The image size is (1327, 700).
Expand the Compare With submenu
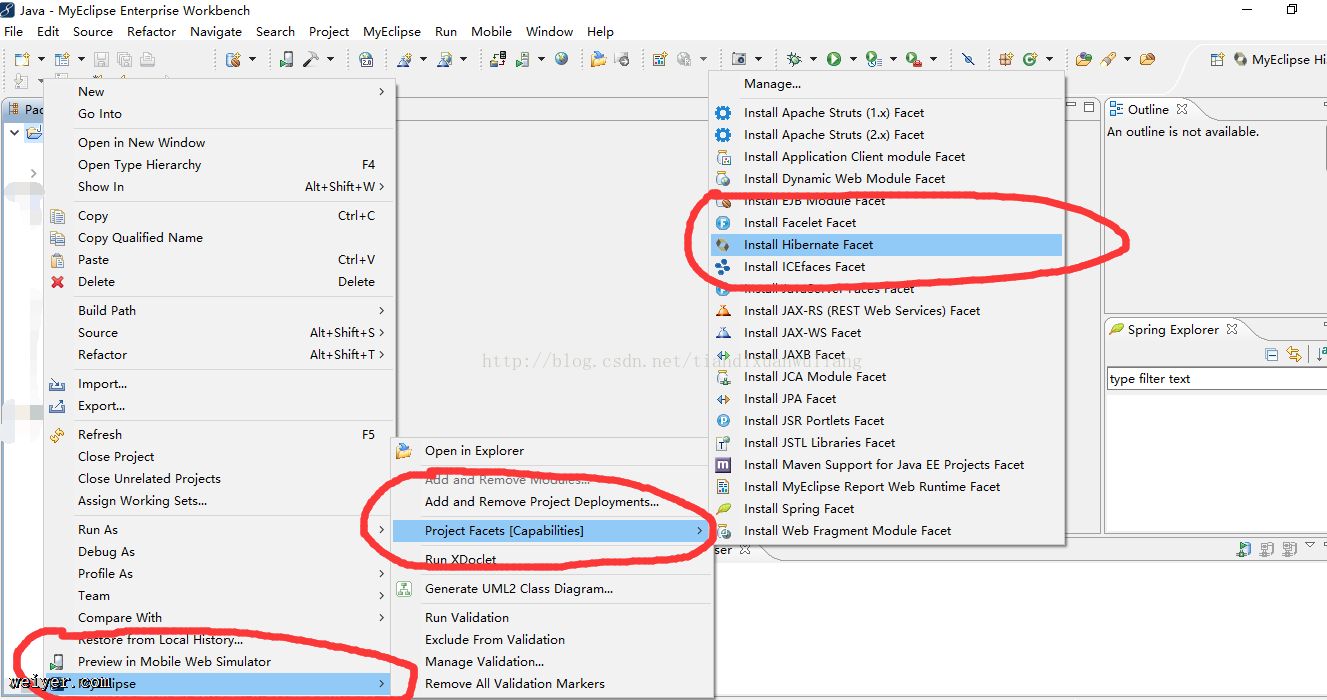[x=220, y=618]
